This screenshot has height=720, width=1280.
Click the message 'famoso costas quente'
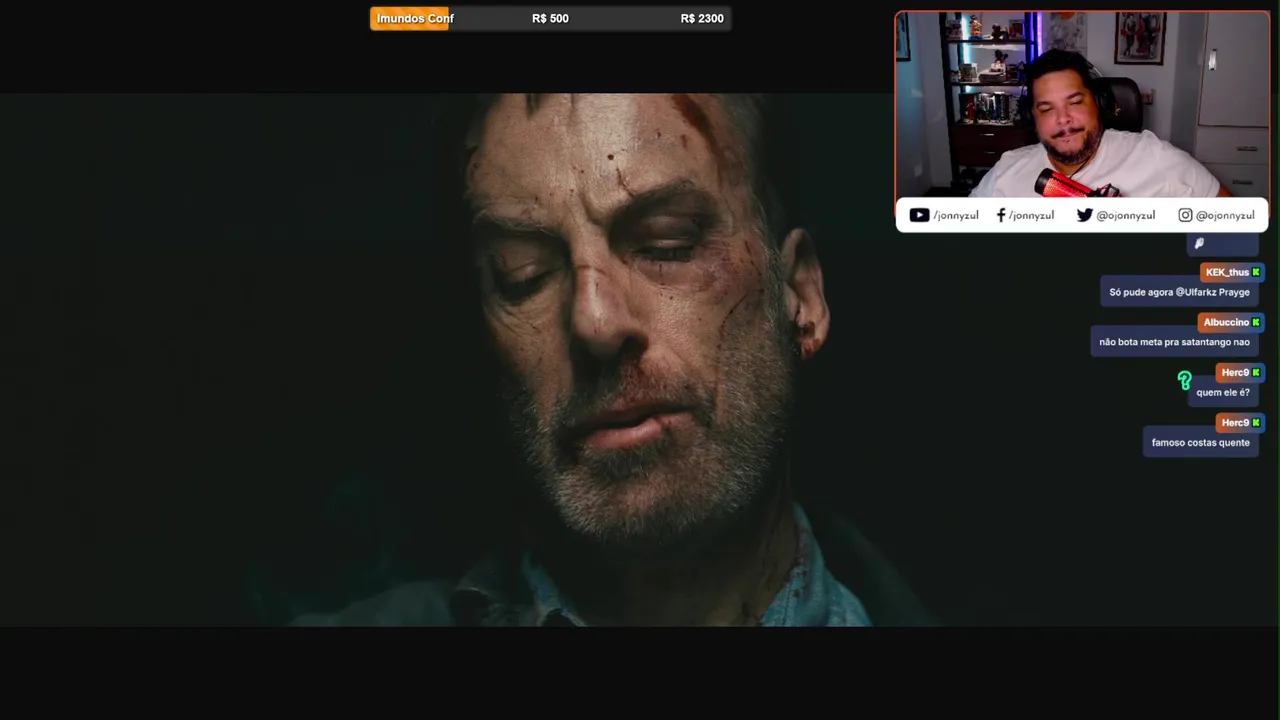[x=1200, y=442]
